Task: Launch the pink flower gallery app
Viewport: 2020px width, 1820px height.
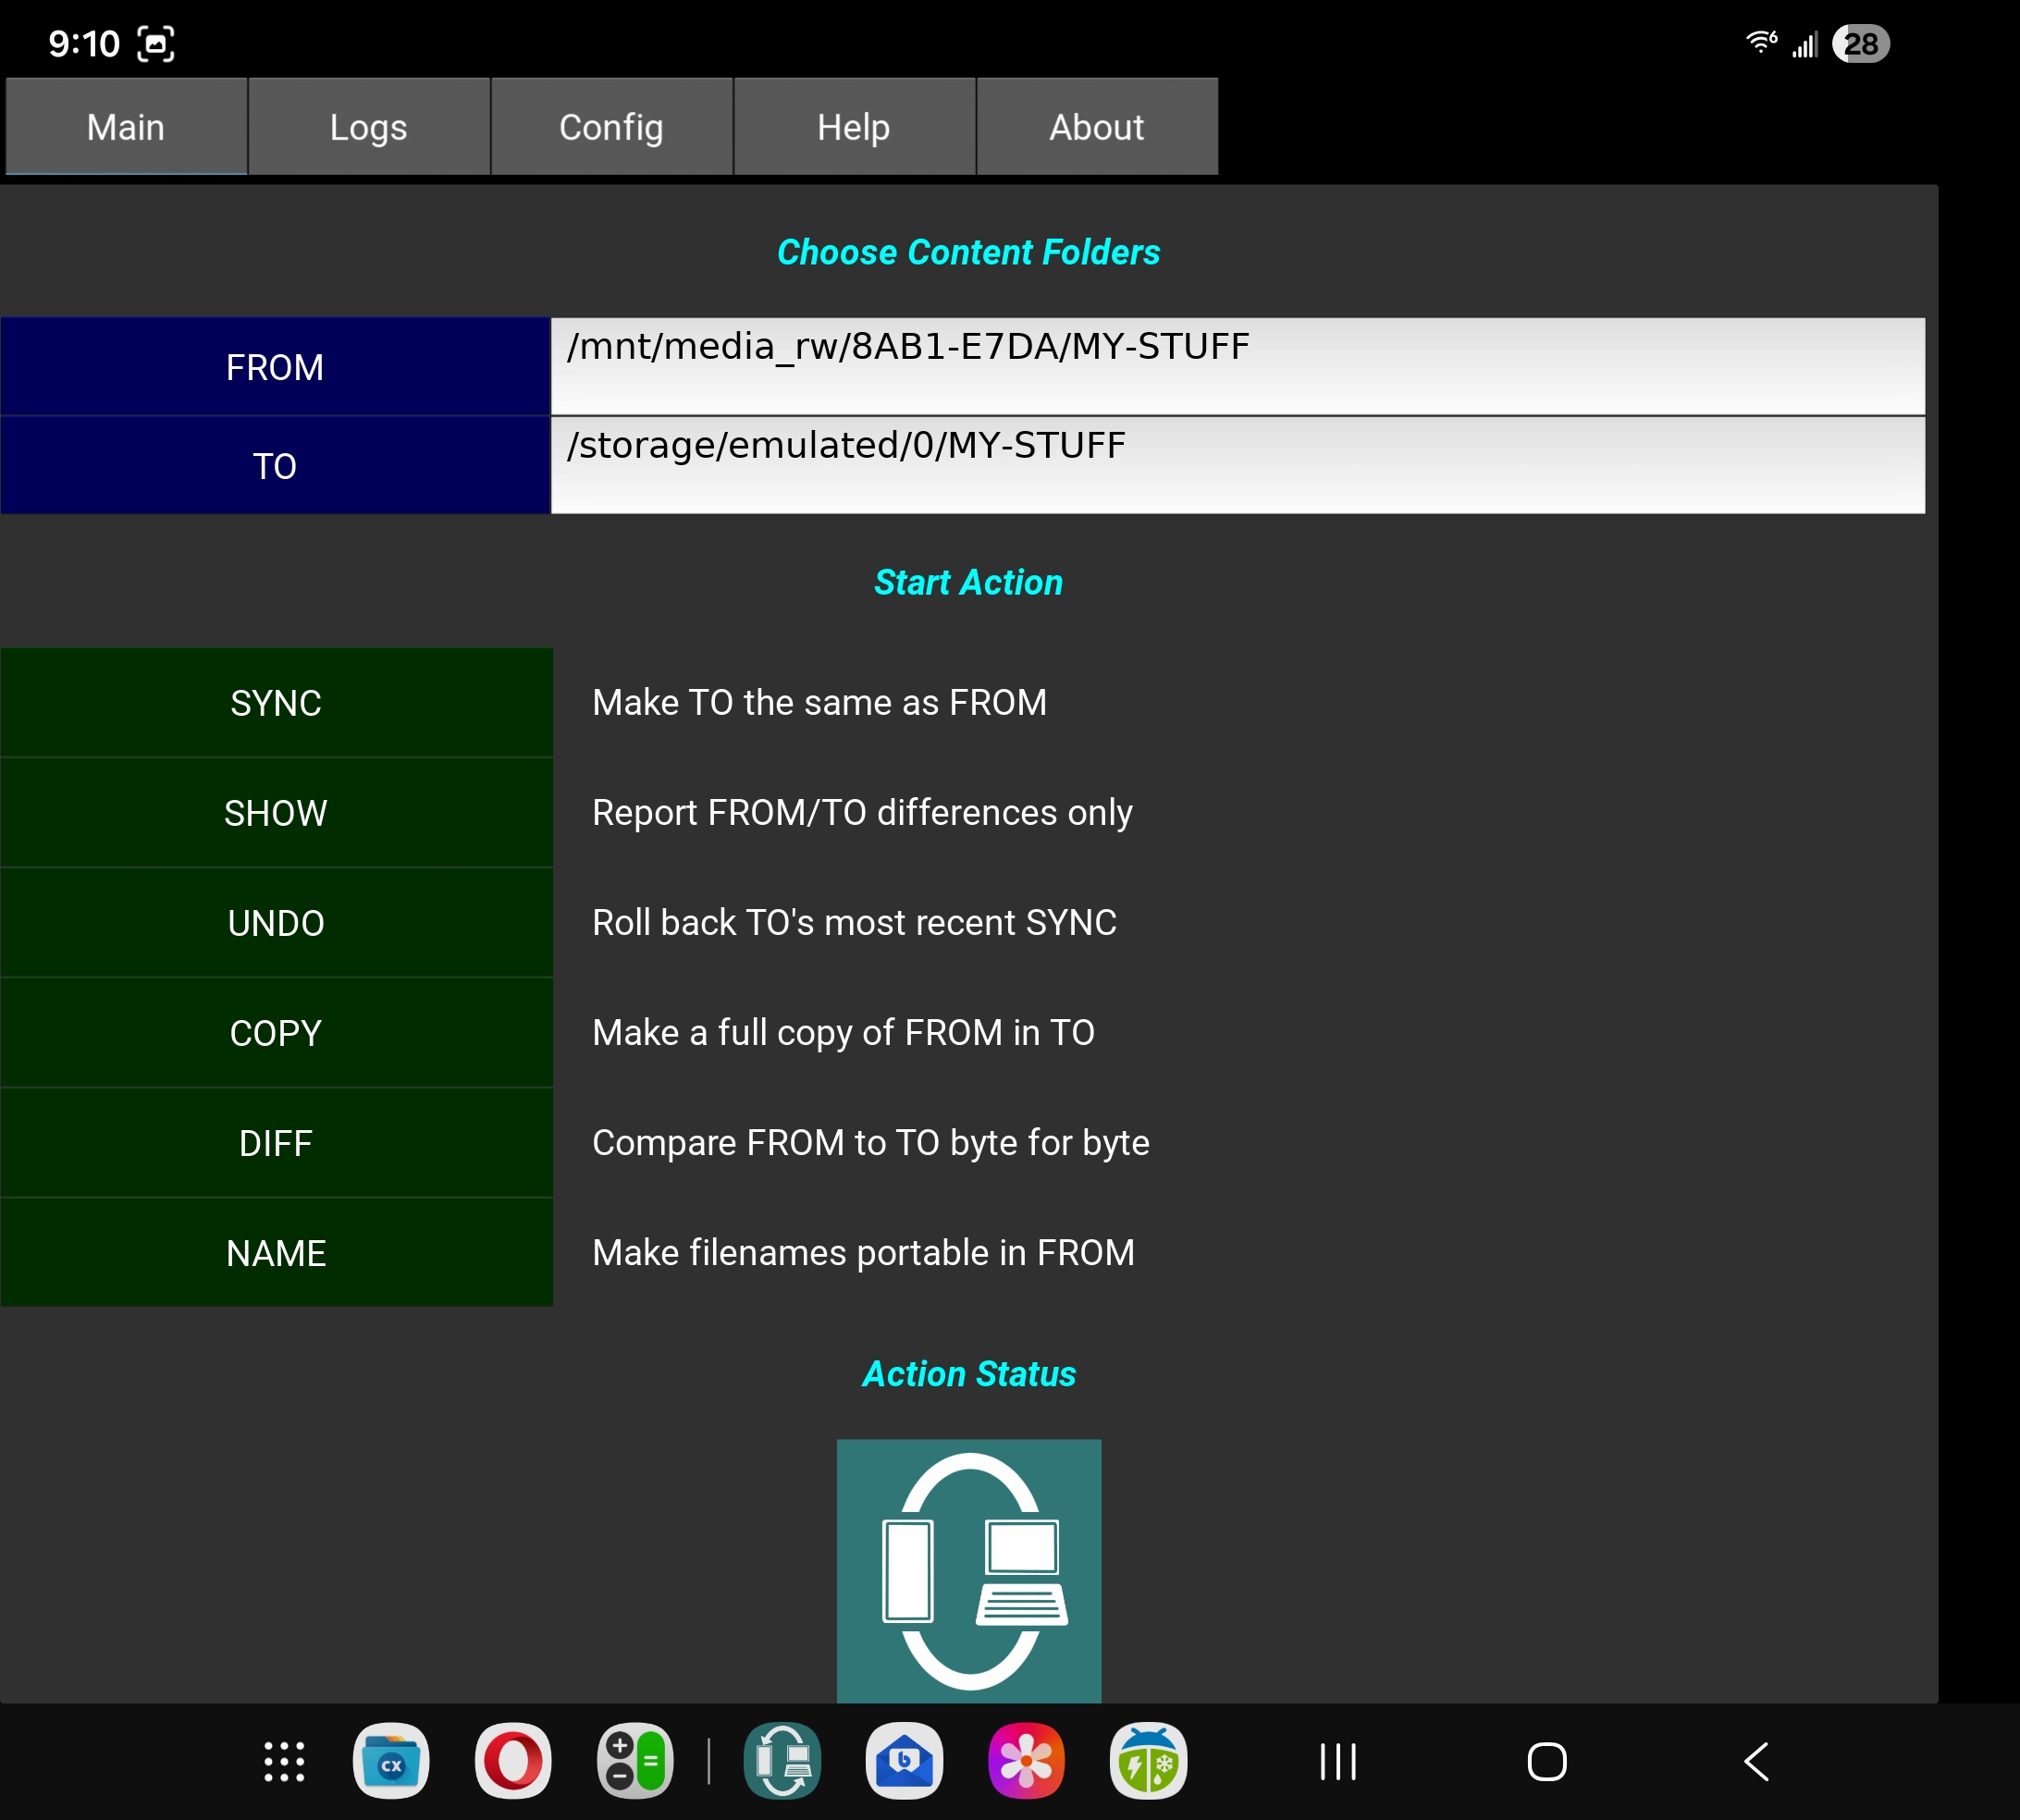Action: click(x=1026, y=1762)
